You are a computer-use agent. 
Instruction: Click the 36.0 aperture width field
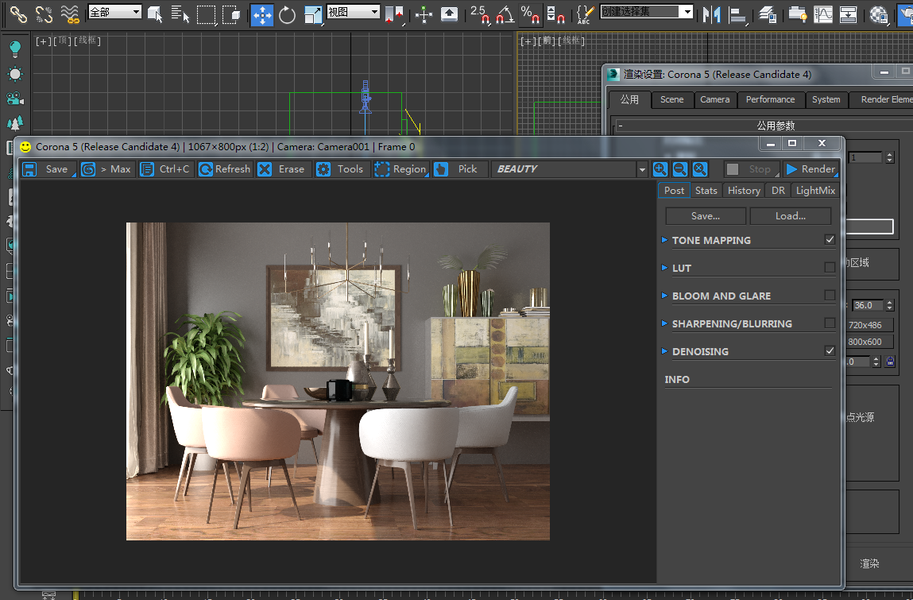(868, 305)
